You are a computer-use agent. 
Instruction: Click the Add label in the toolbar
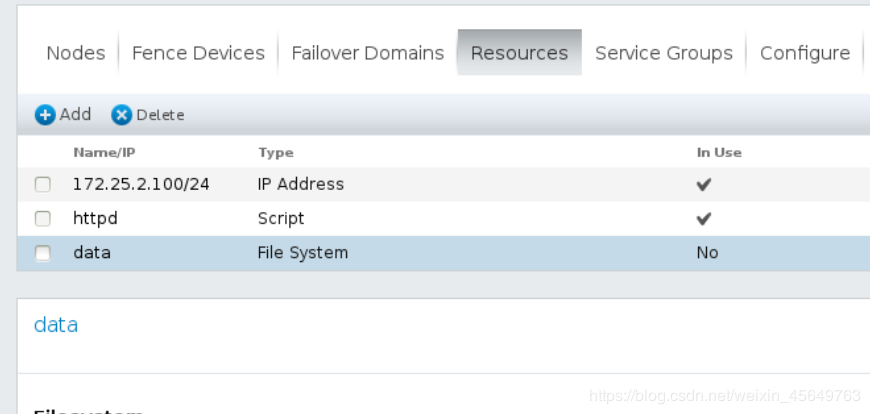click(75, 114)
